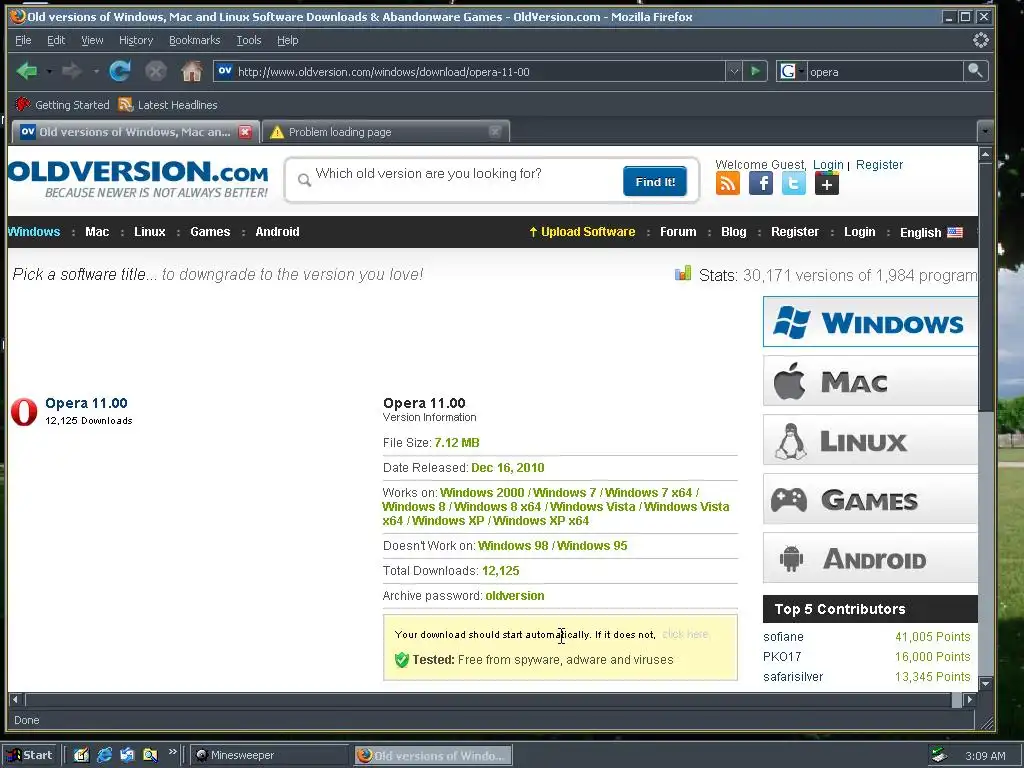Open the Windows Start button
The height and width of the screenshot is (768, 1024).
tap(30, 755)
